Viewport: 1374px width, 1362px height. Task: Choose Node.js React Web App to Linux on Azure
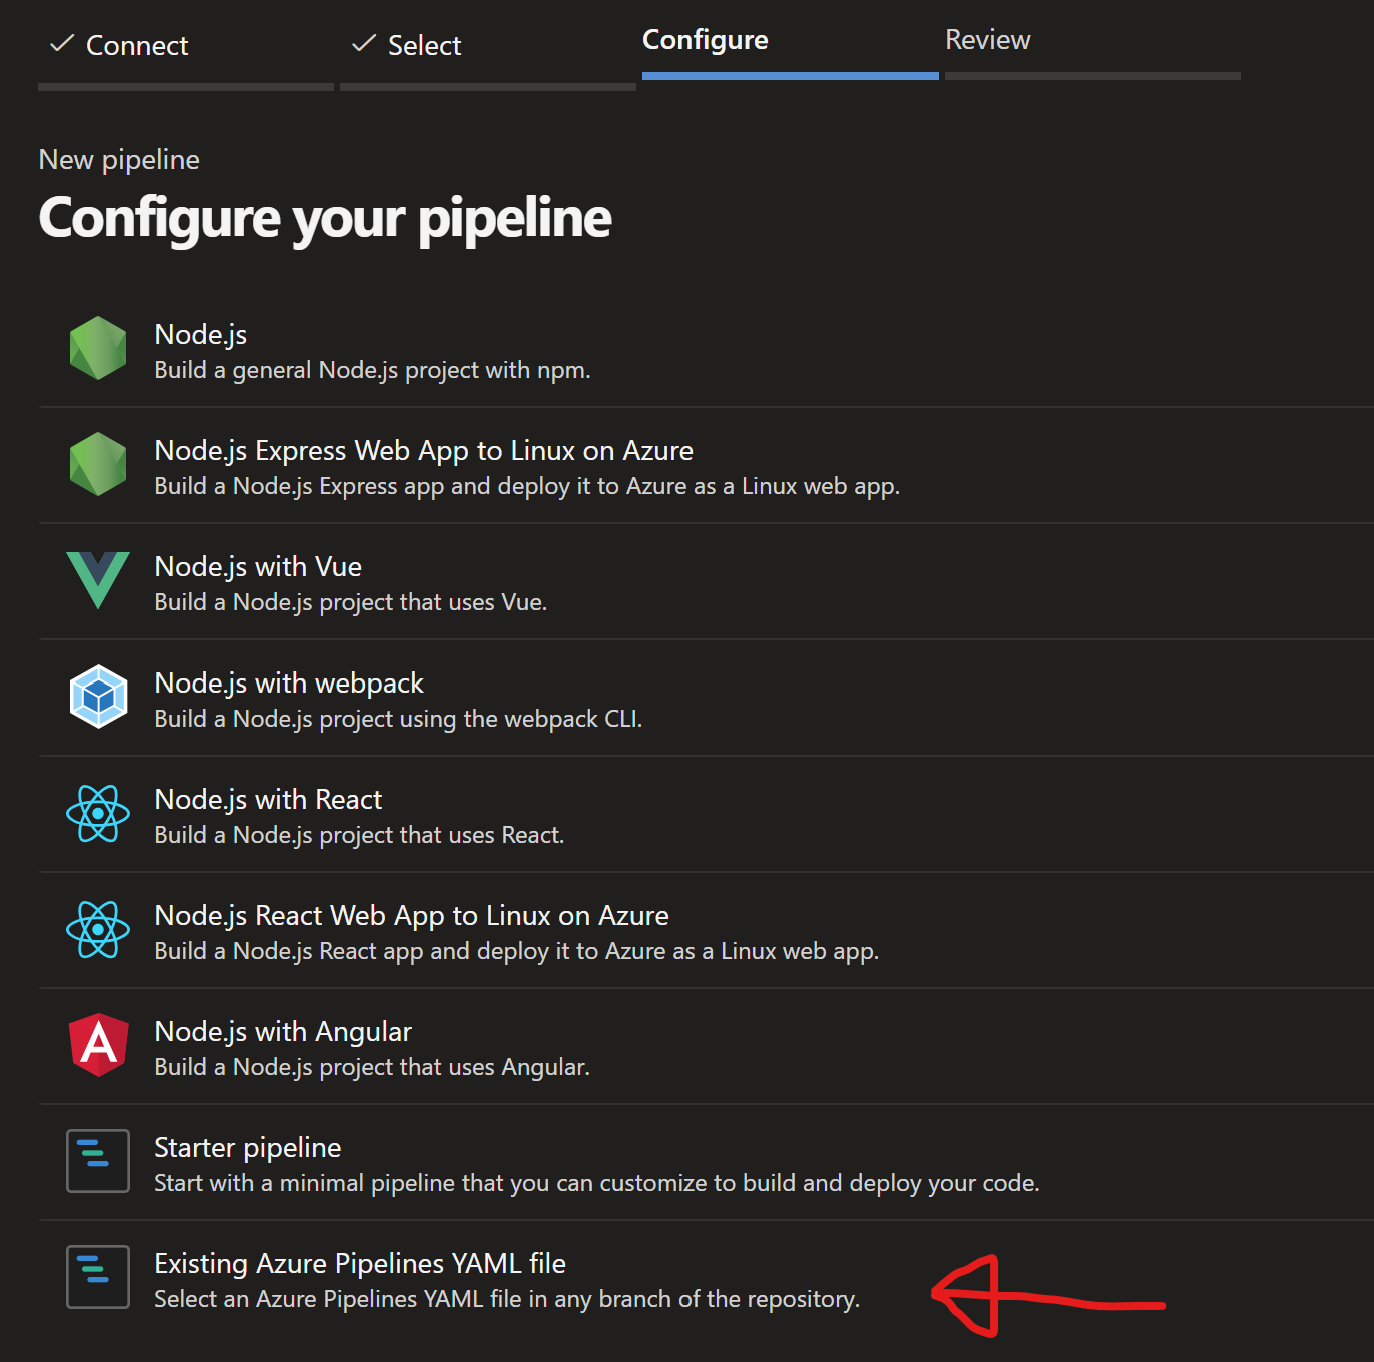[x=411, y=916]
